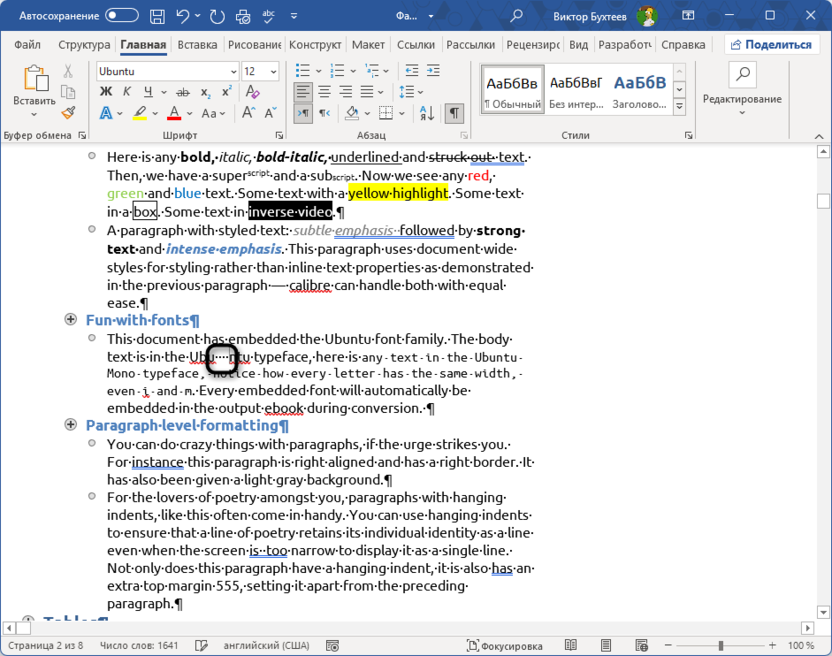Open the Ubuntu font name dropdown

233,71
